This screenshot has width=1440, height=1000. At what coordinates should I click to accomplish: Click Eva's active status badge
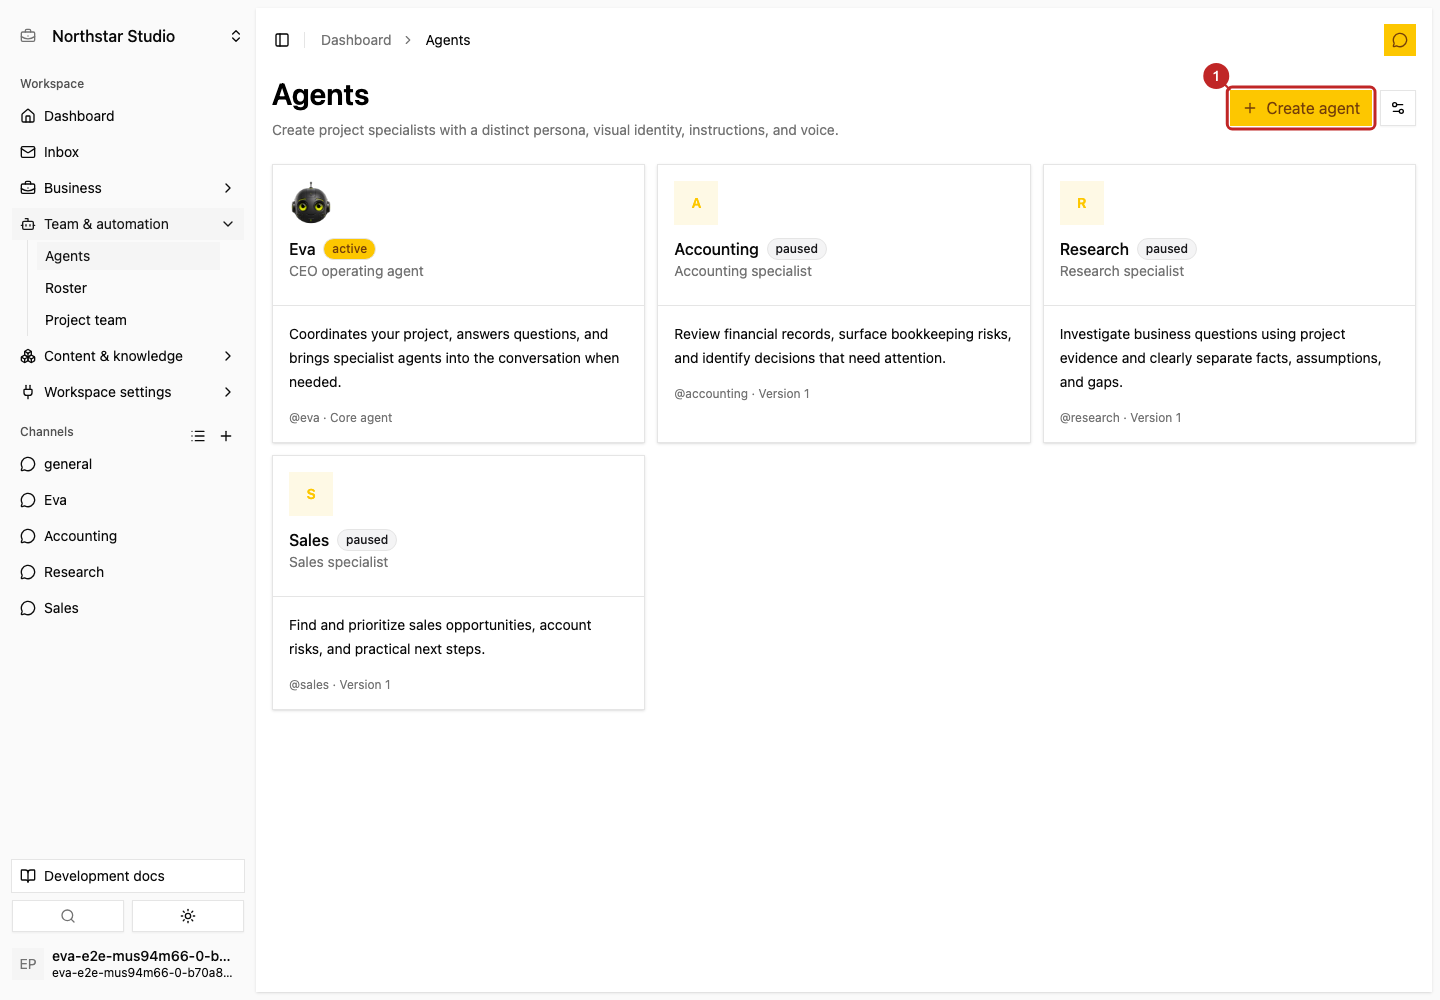(350, 249)
